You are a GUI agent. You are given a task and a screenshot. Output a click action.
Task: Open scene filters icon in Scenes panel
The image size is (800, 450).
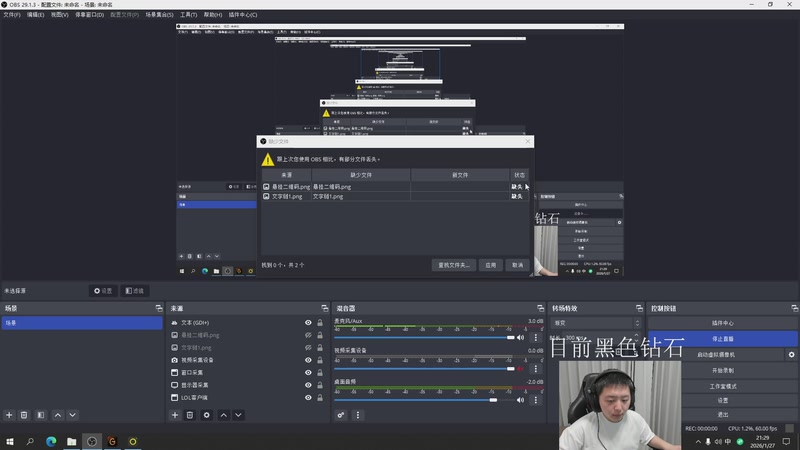[x=41, y=415]
